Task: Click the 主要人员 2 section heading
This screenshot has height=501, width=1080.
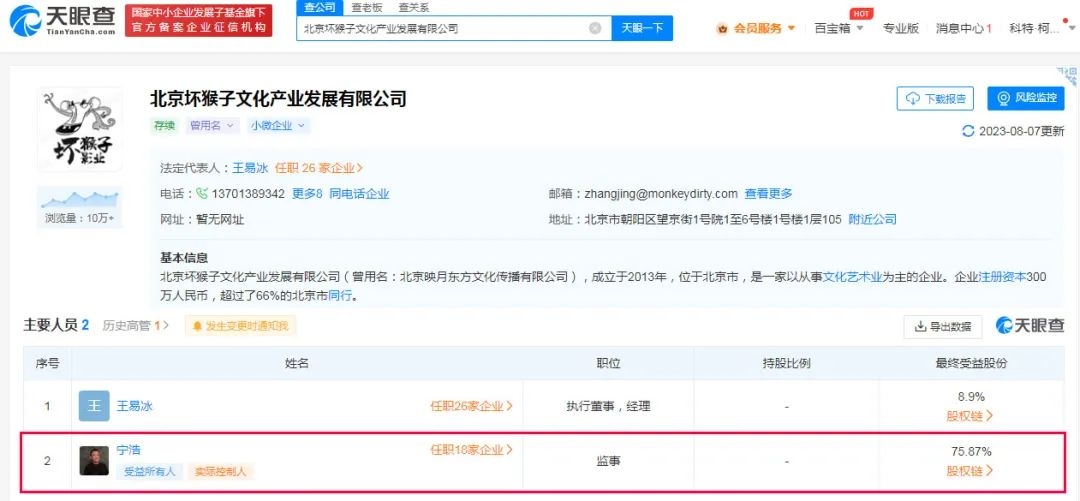Action: 56,325
